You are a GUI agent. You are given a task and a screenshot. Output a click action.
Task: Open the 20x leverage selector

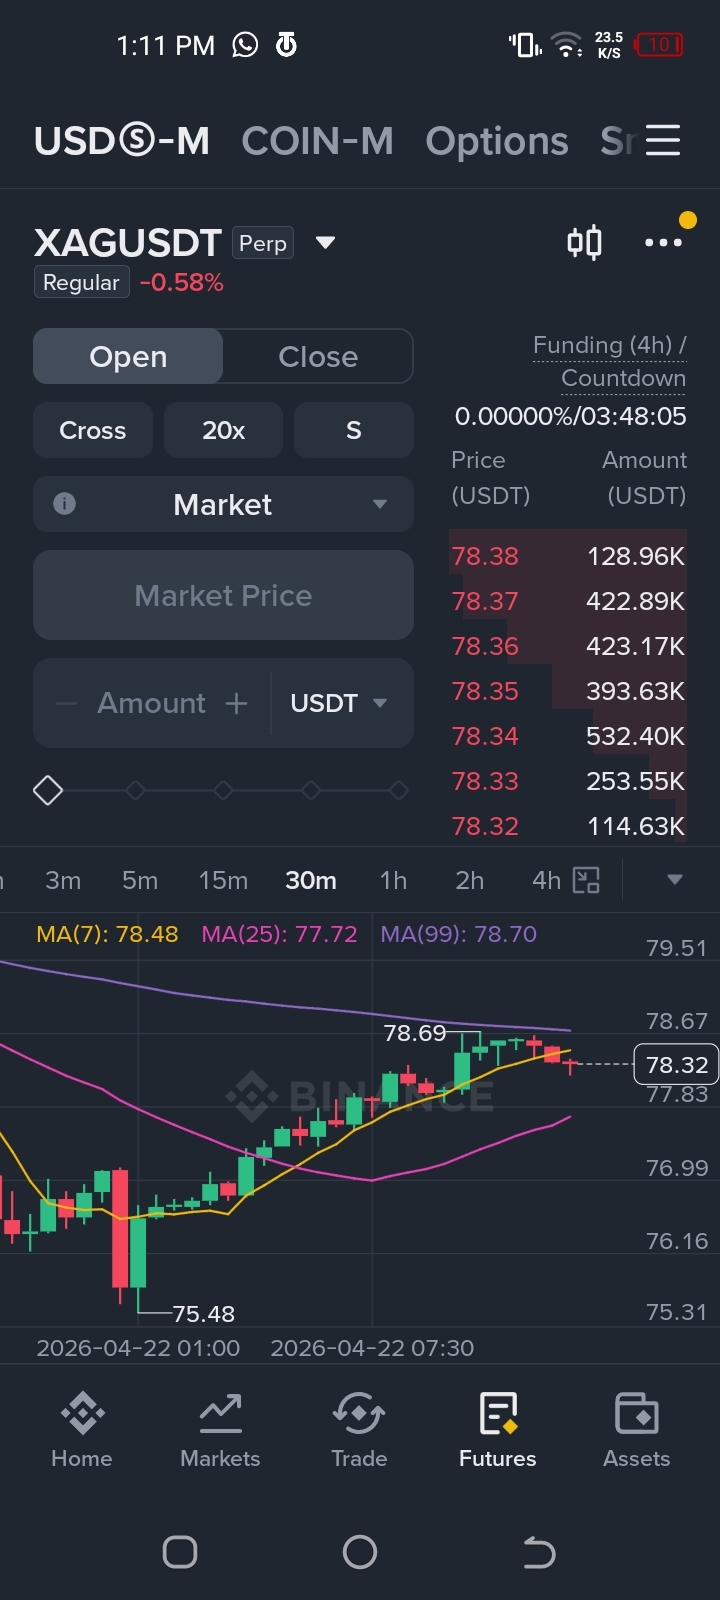click(223, 430)
